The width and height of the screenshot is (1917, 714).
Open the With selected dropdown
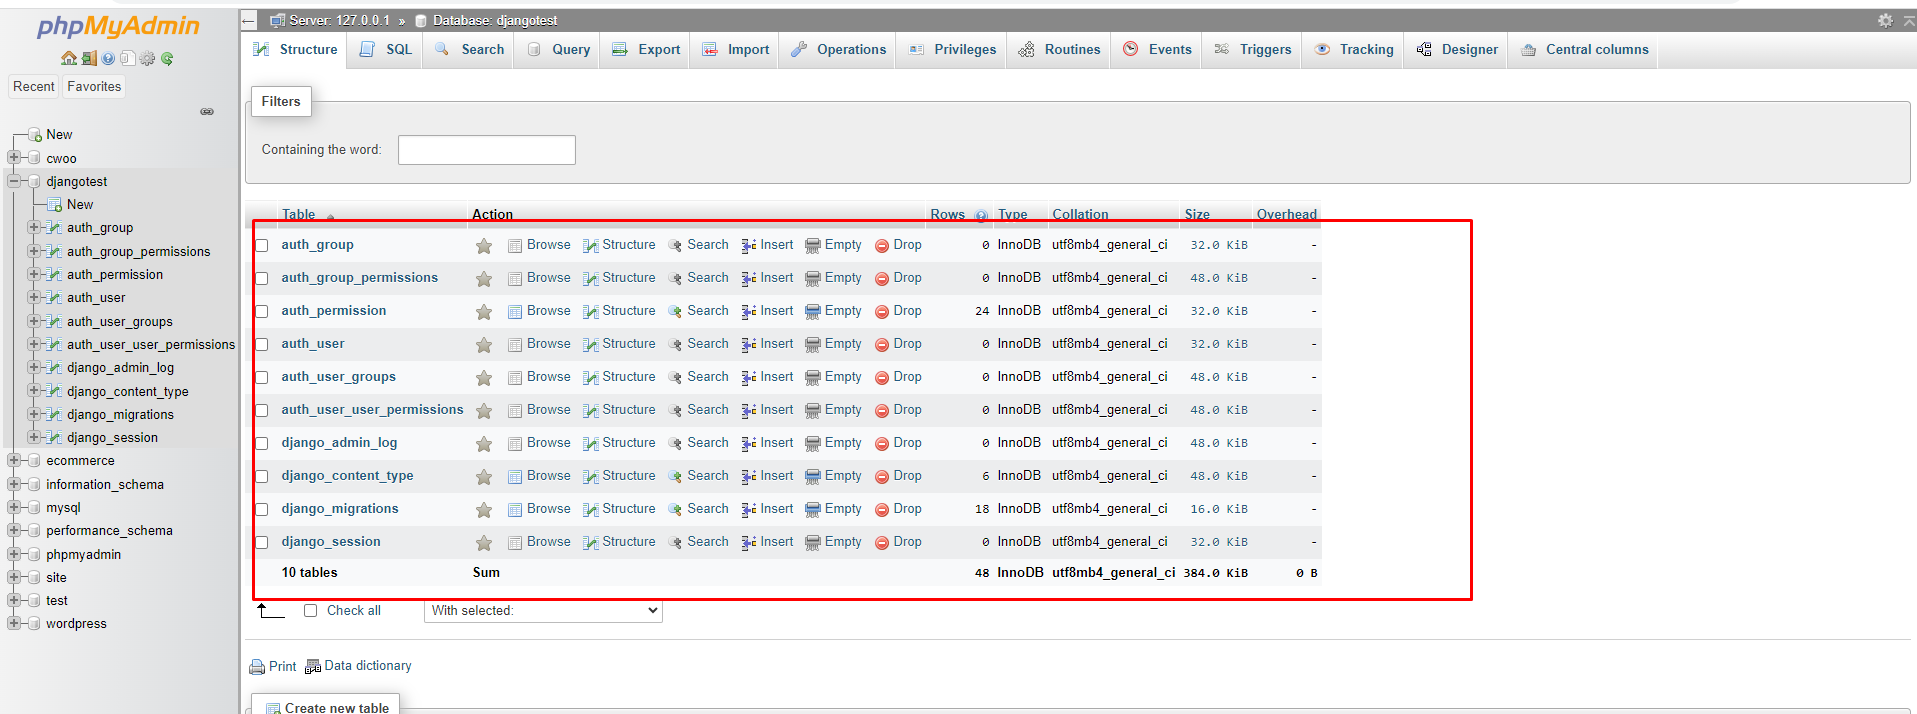pyautogui.click(x=544, y=611)
